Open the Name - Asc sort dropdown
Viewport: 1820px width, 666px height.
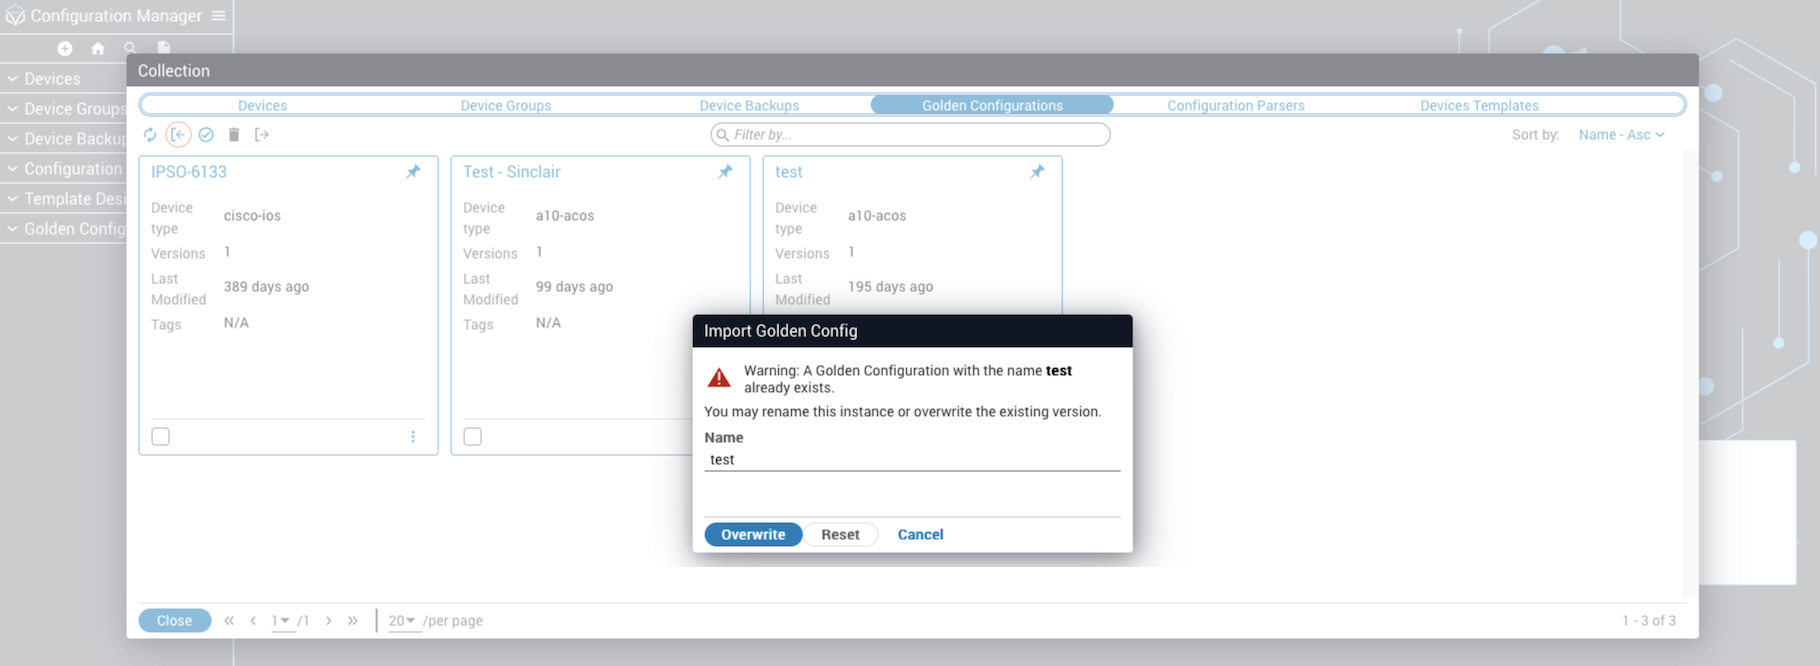tap(1621, 135)
